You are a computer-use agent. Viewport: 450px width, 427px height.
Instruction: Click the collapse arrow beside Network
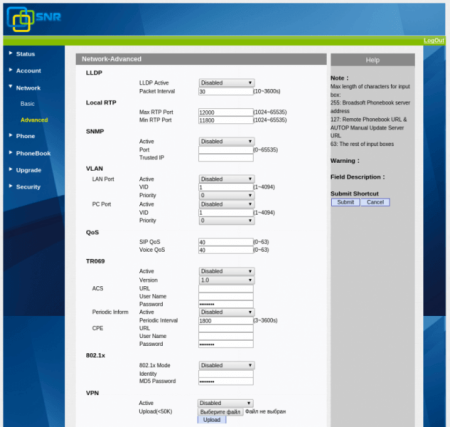tap(10, 86)
